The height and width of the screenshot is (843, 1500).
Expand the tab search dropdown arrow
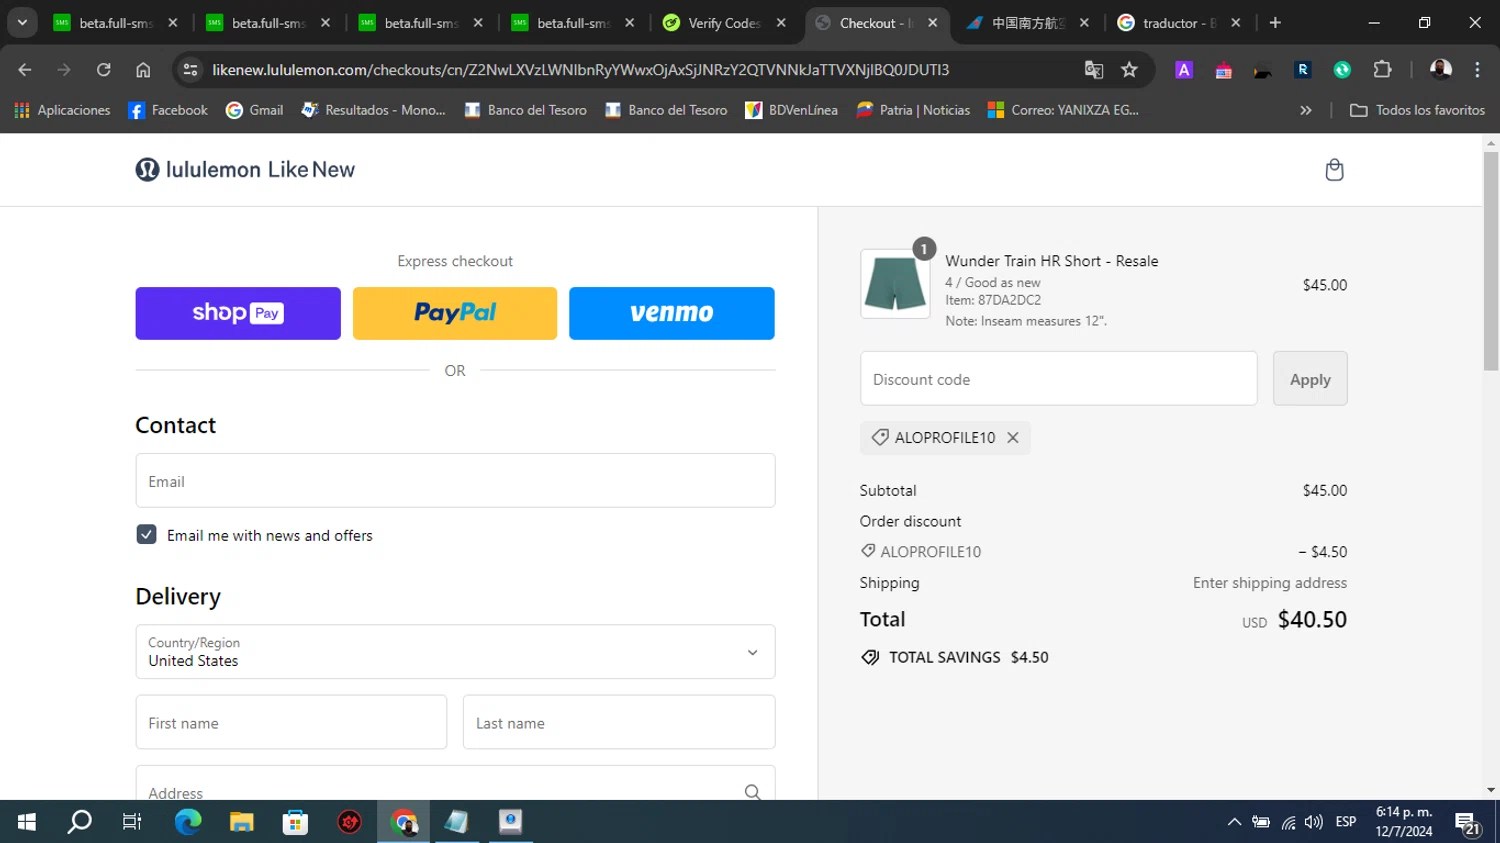click(22, 22)
